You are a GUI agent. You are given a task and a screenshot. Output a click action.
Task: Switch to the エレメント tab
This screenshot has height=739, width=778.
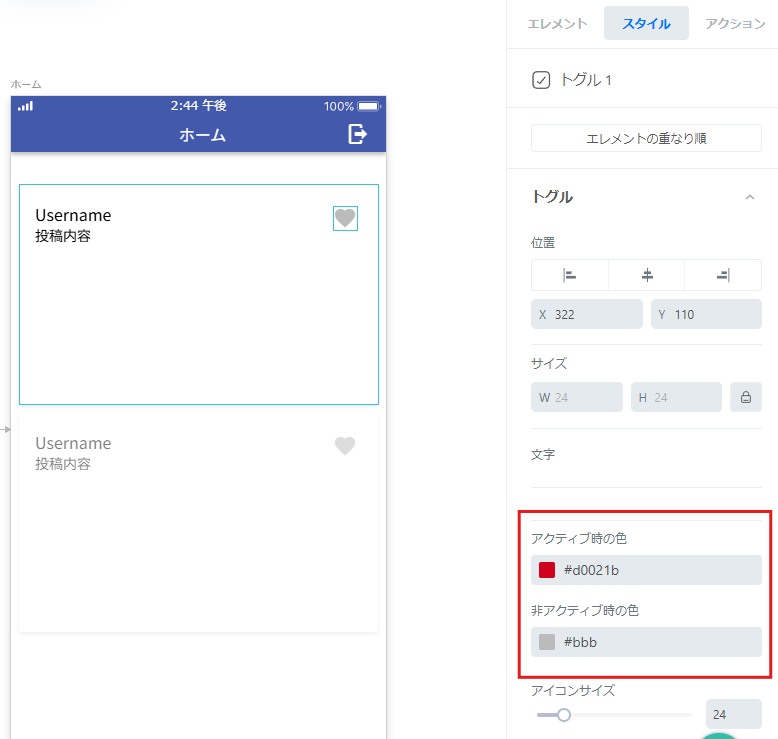click(557, 24)
